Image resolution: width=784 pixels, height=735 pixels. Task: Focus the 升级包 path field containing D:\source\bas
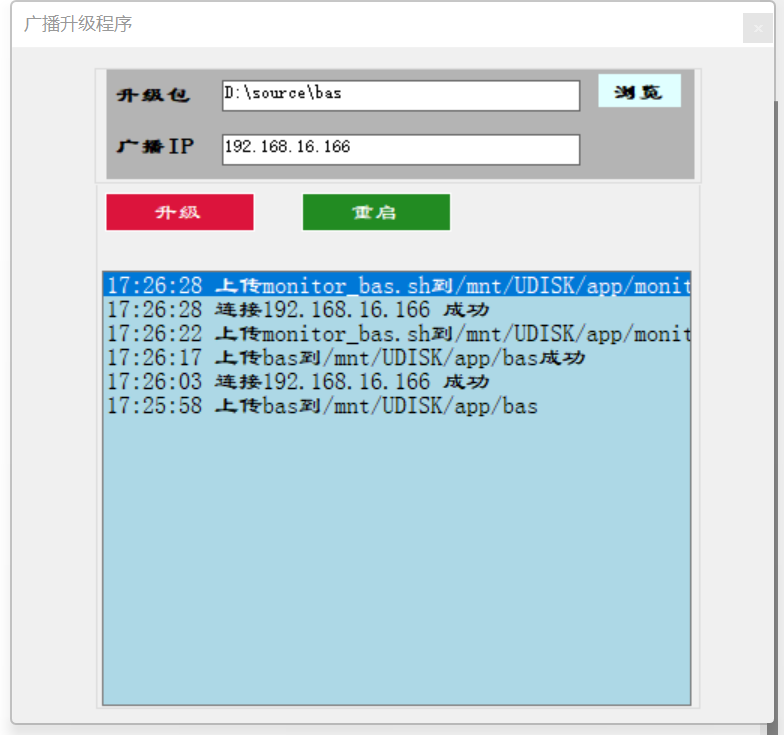[x=400, y=95]
